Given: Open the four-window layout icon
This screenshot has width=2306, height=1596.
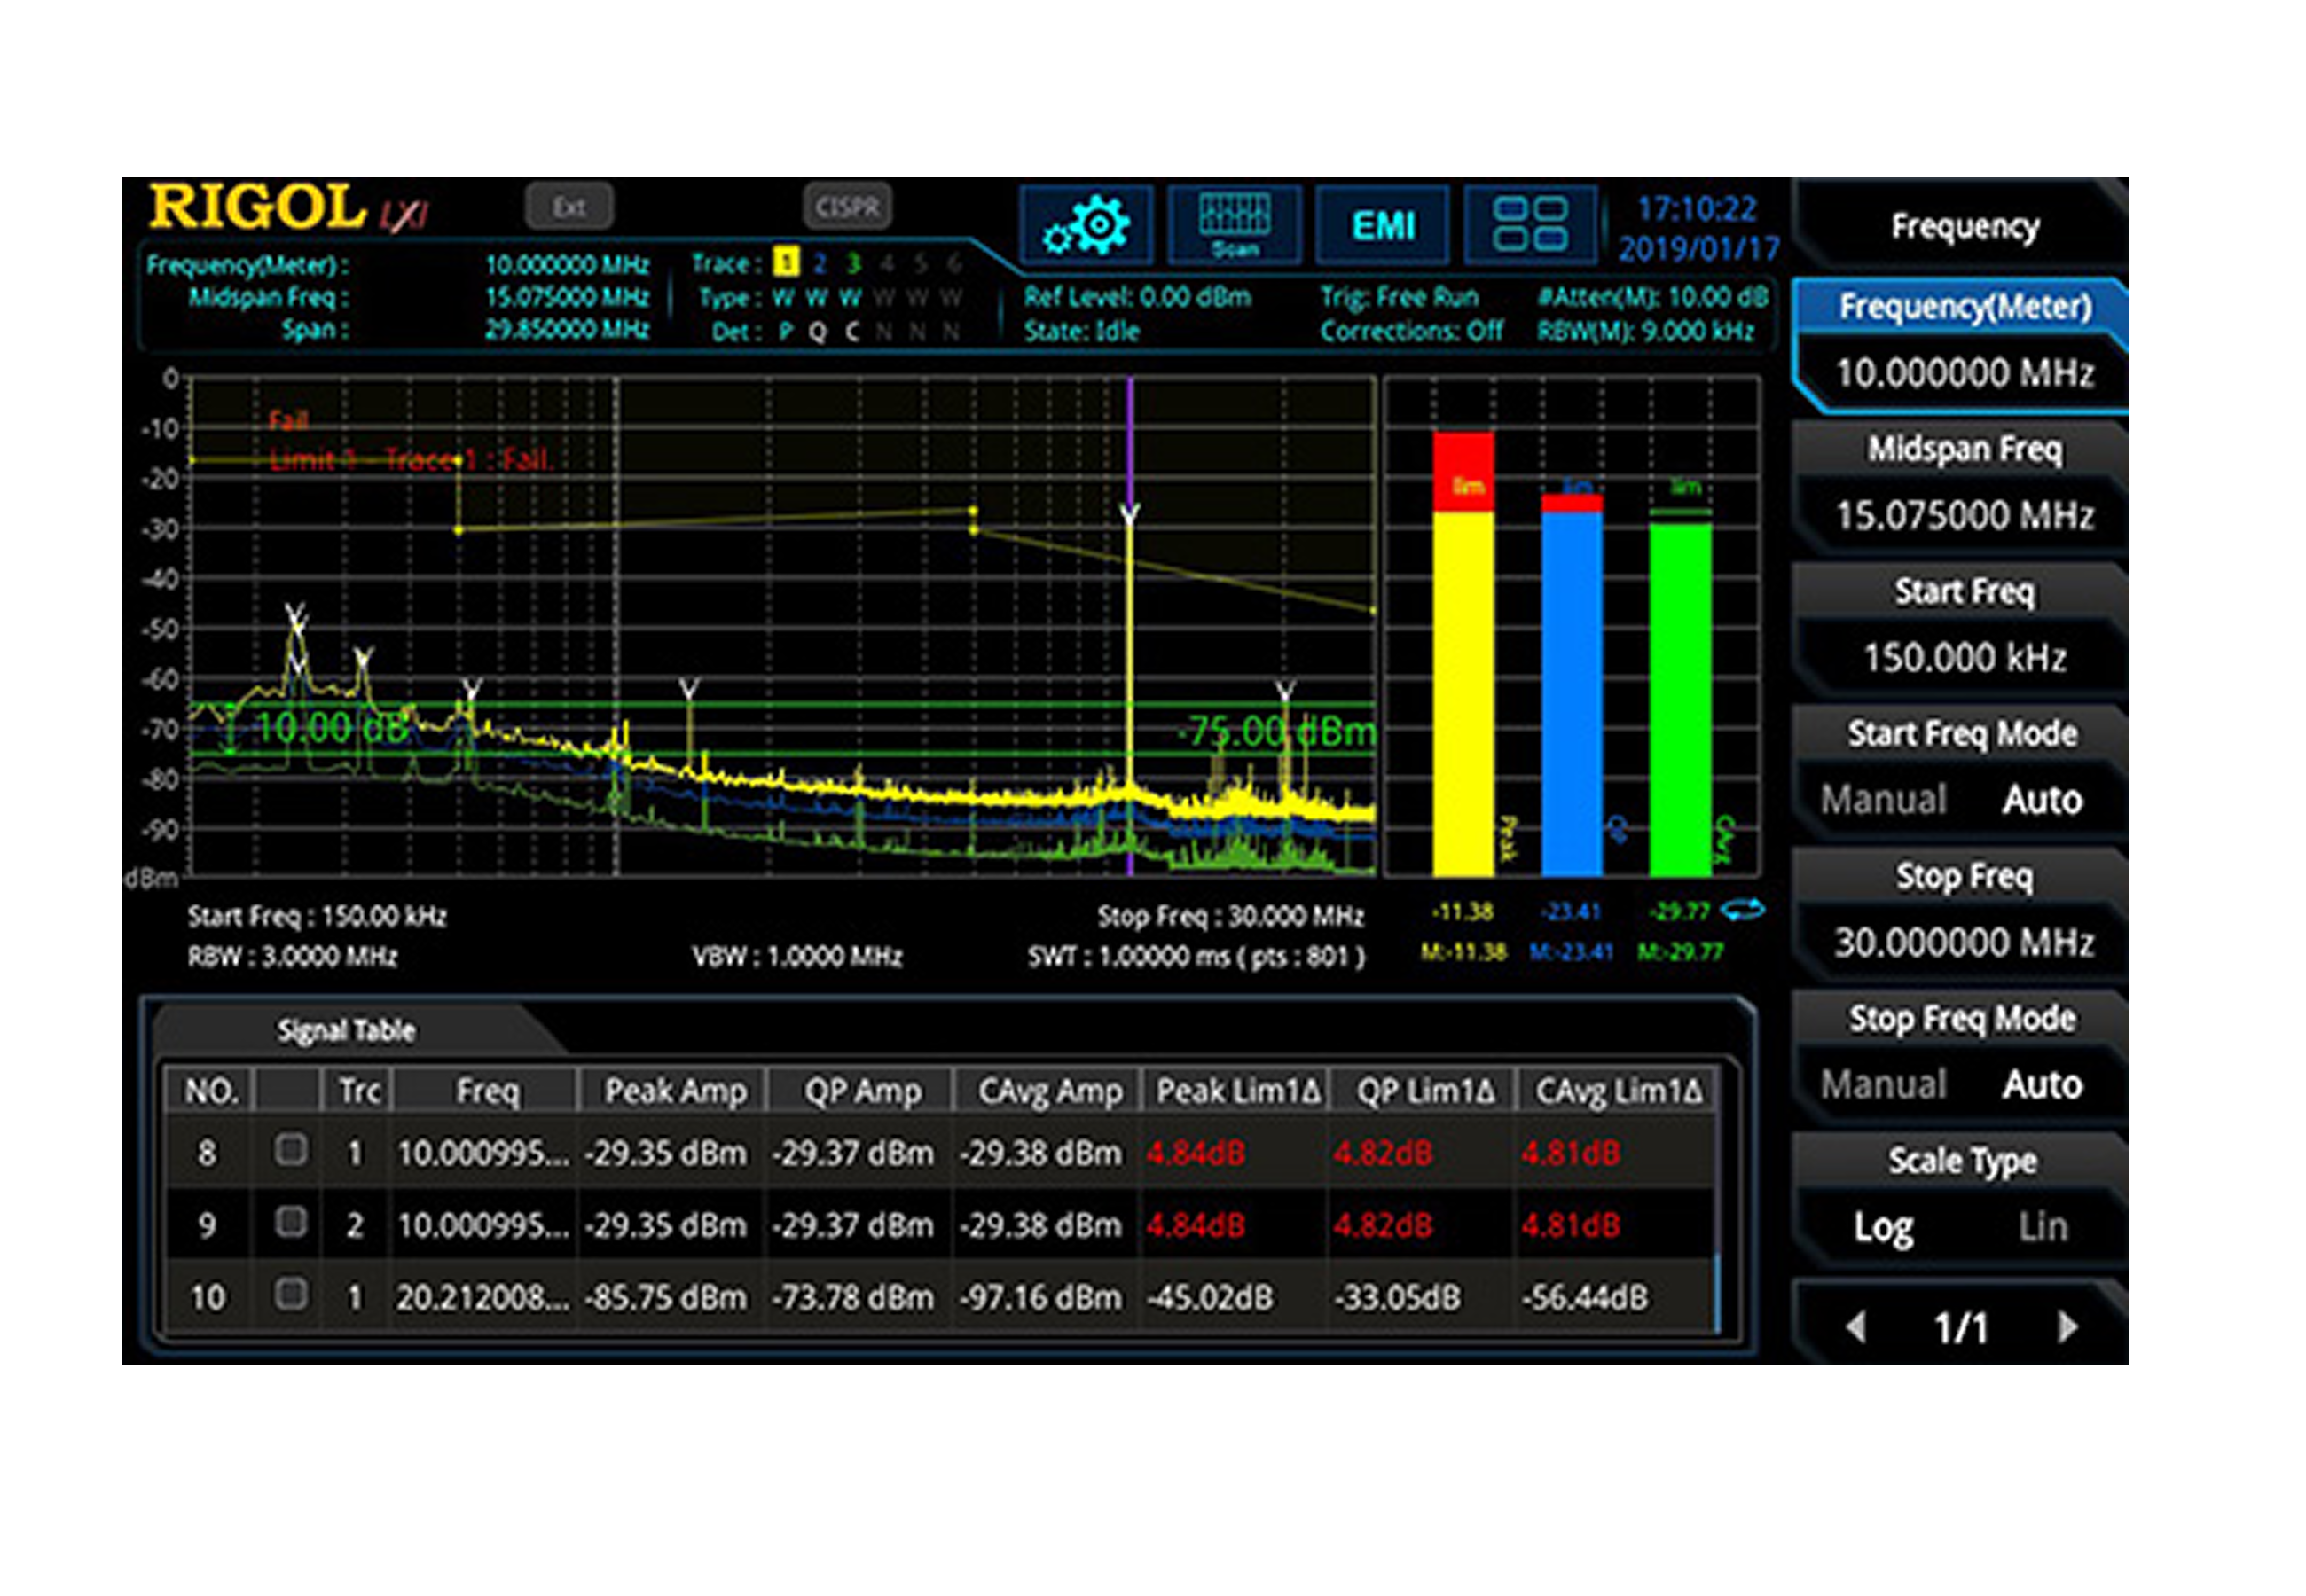Looking at the screenshot, I should point(1529,225).
